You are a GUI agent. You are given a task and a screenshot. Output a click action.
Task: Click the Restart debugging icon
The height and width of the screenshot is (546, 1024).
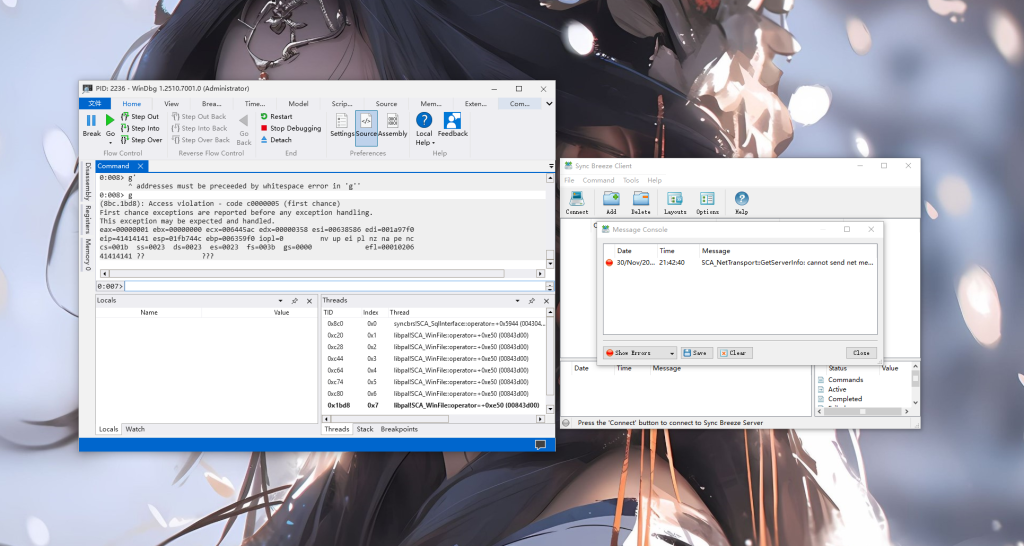(x=265, y=116)
